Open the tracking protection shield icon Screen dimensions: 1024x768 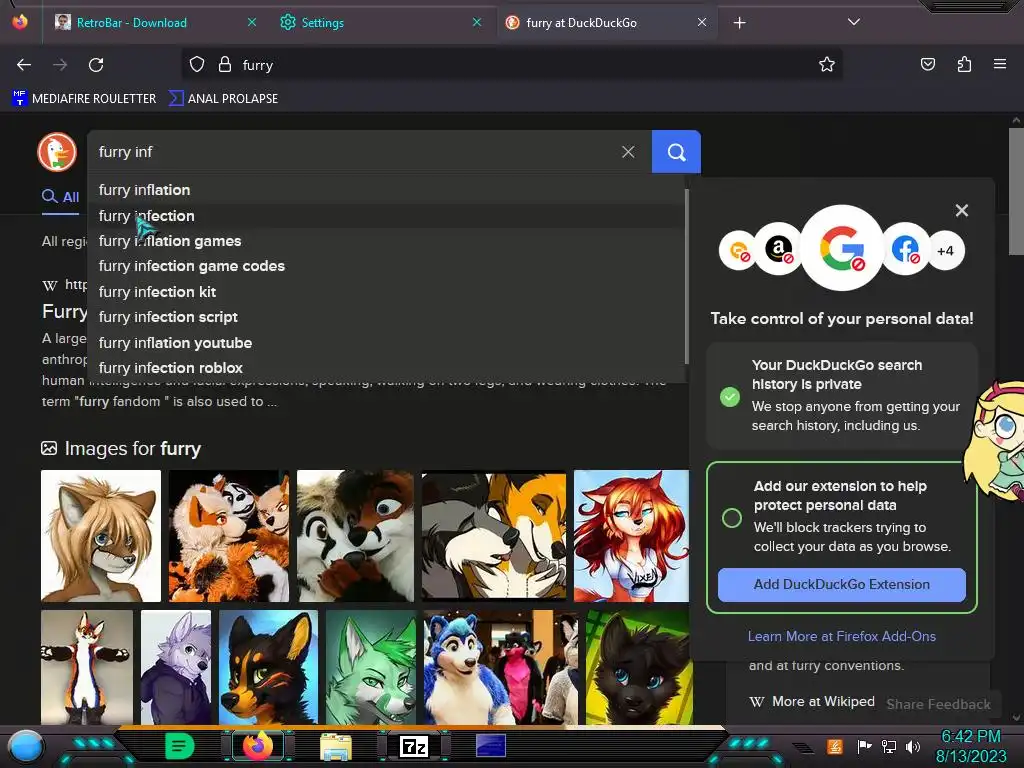click(x=197, y=64)
